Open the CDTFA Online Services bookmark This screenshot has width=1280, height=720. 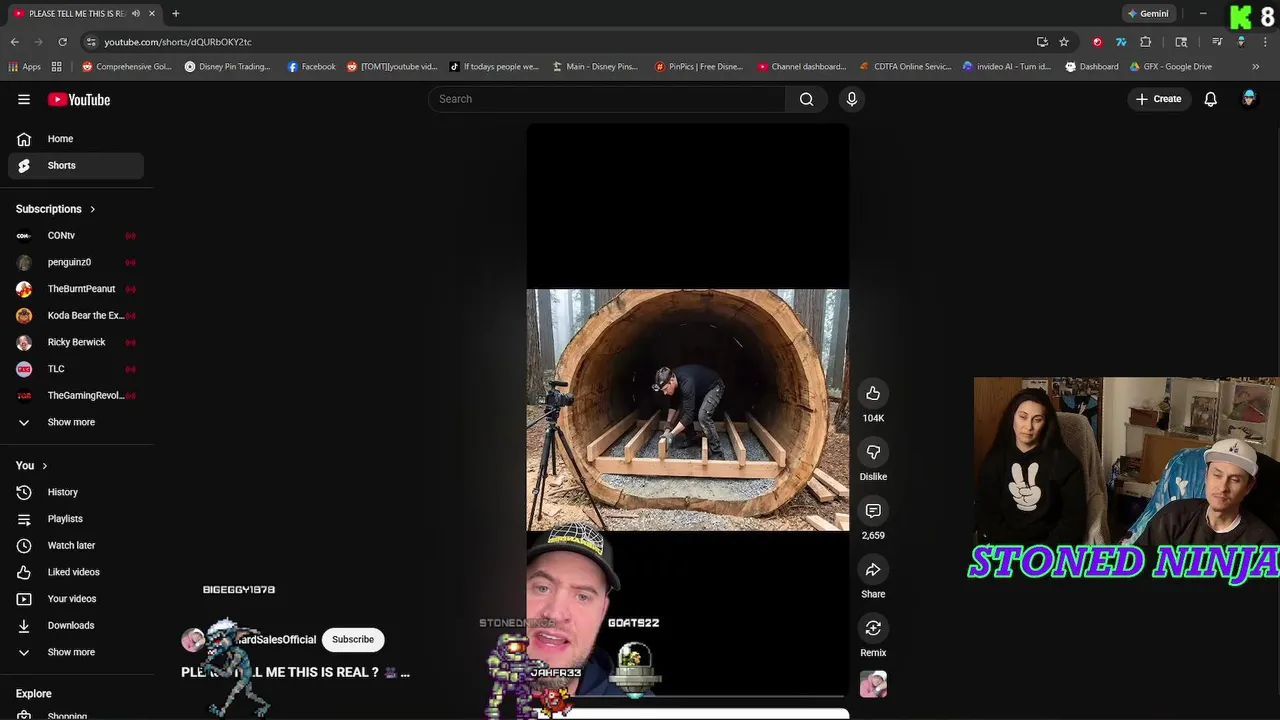pos(906,67)
